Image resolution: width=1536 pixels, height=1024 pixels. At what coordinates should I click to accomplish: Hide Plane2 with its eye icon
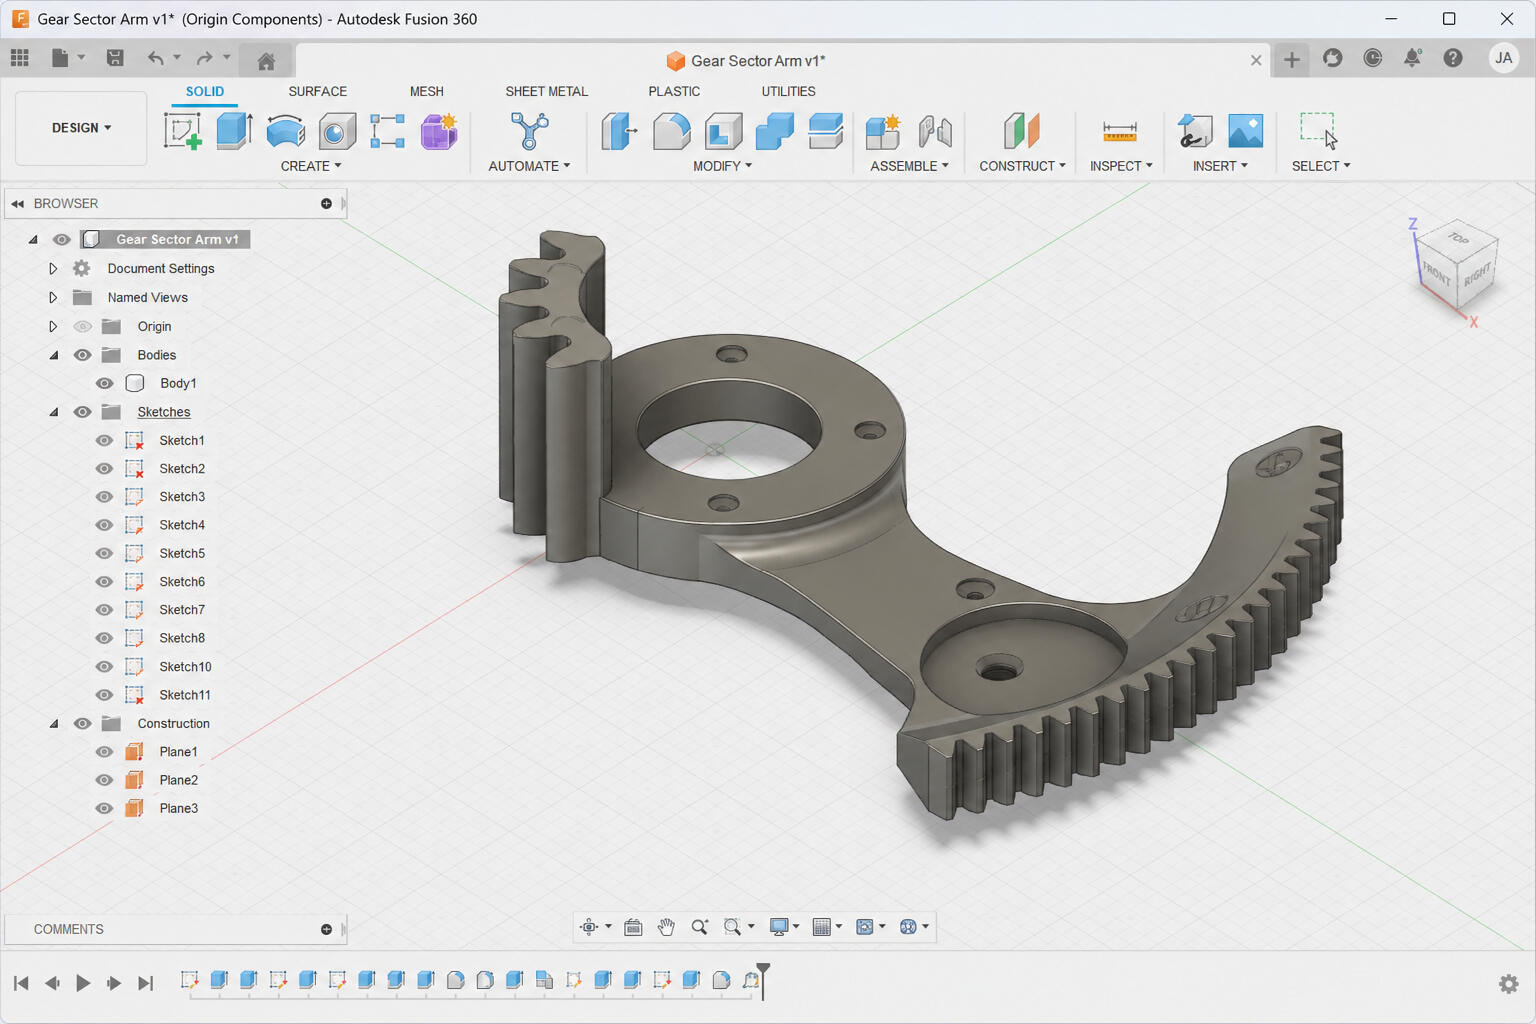pyautogui.click(x=104, y=780)
